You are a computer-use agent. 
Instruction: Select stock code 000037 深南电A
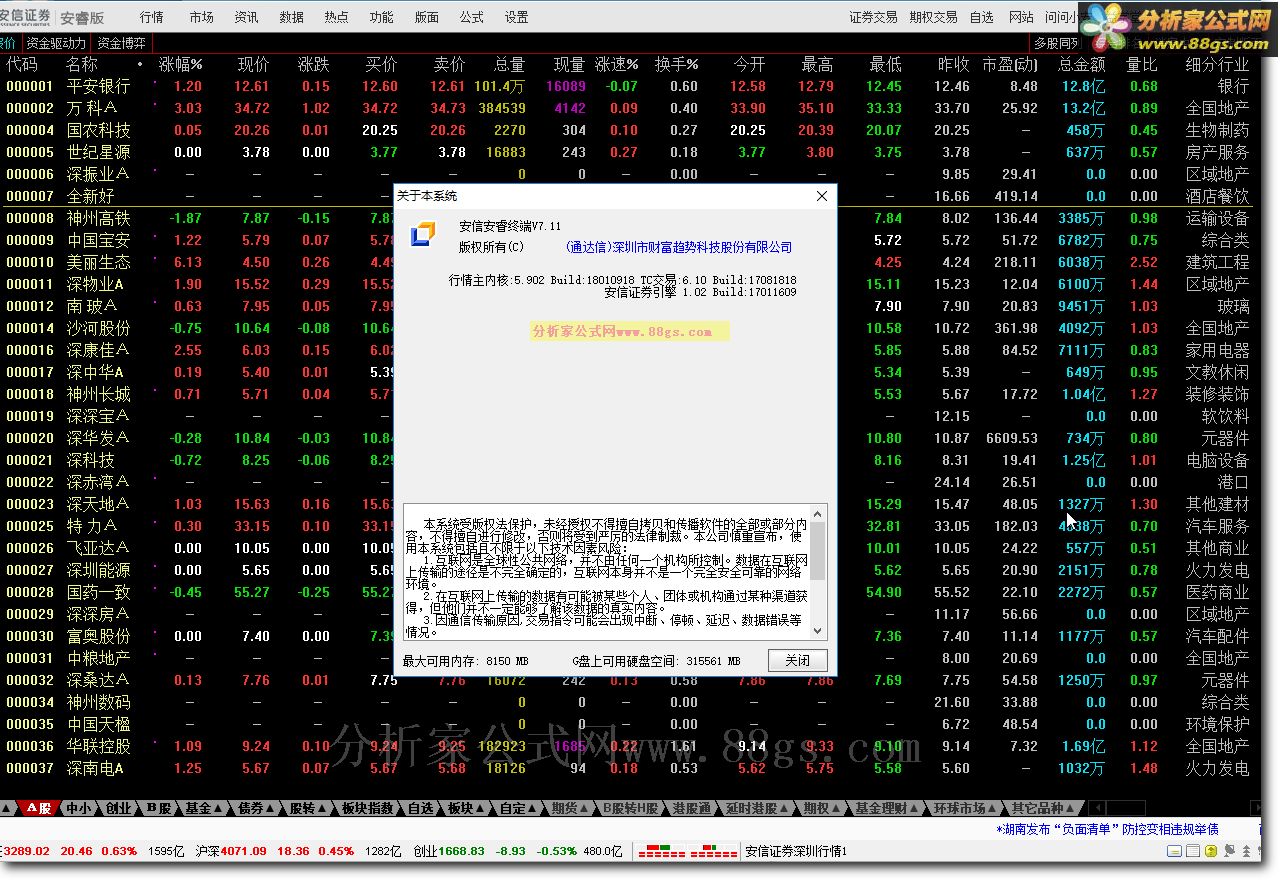[628, 768]
